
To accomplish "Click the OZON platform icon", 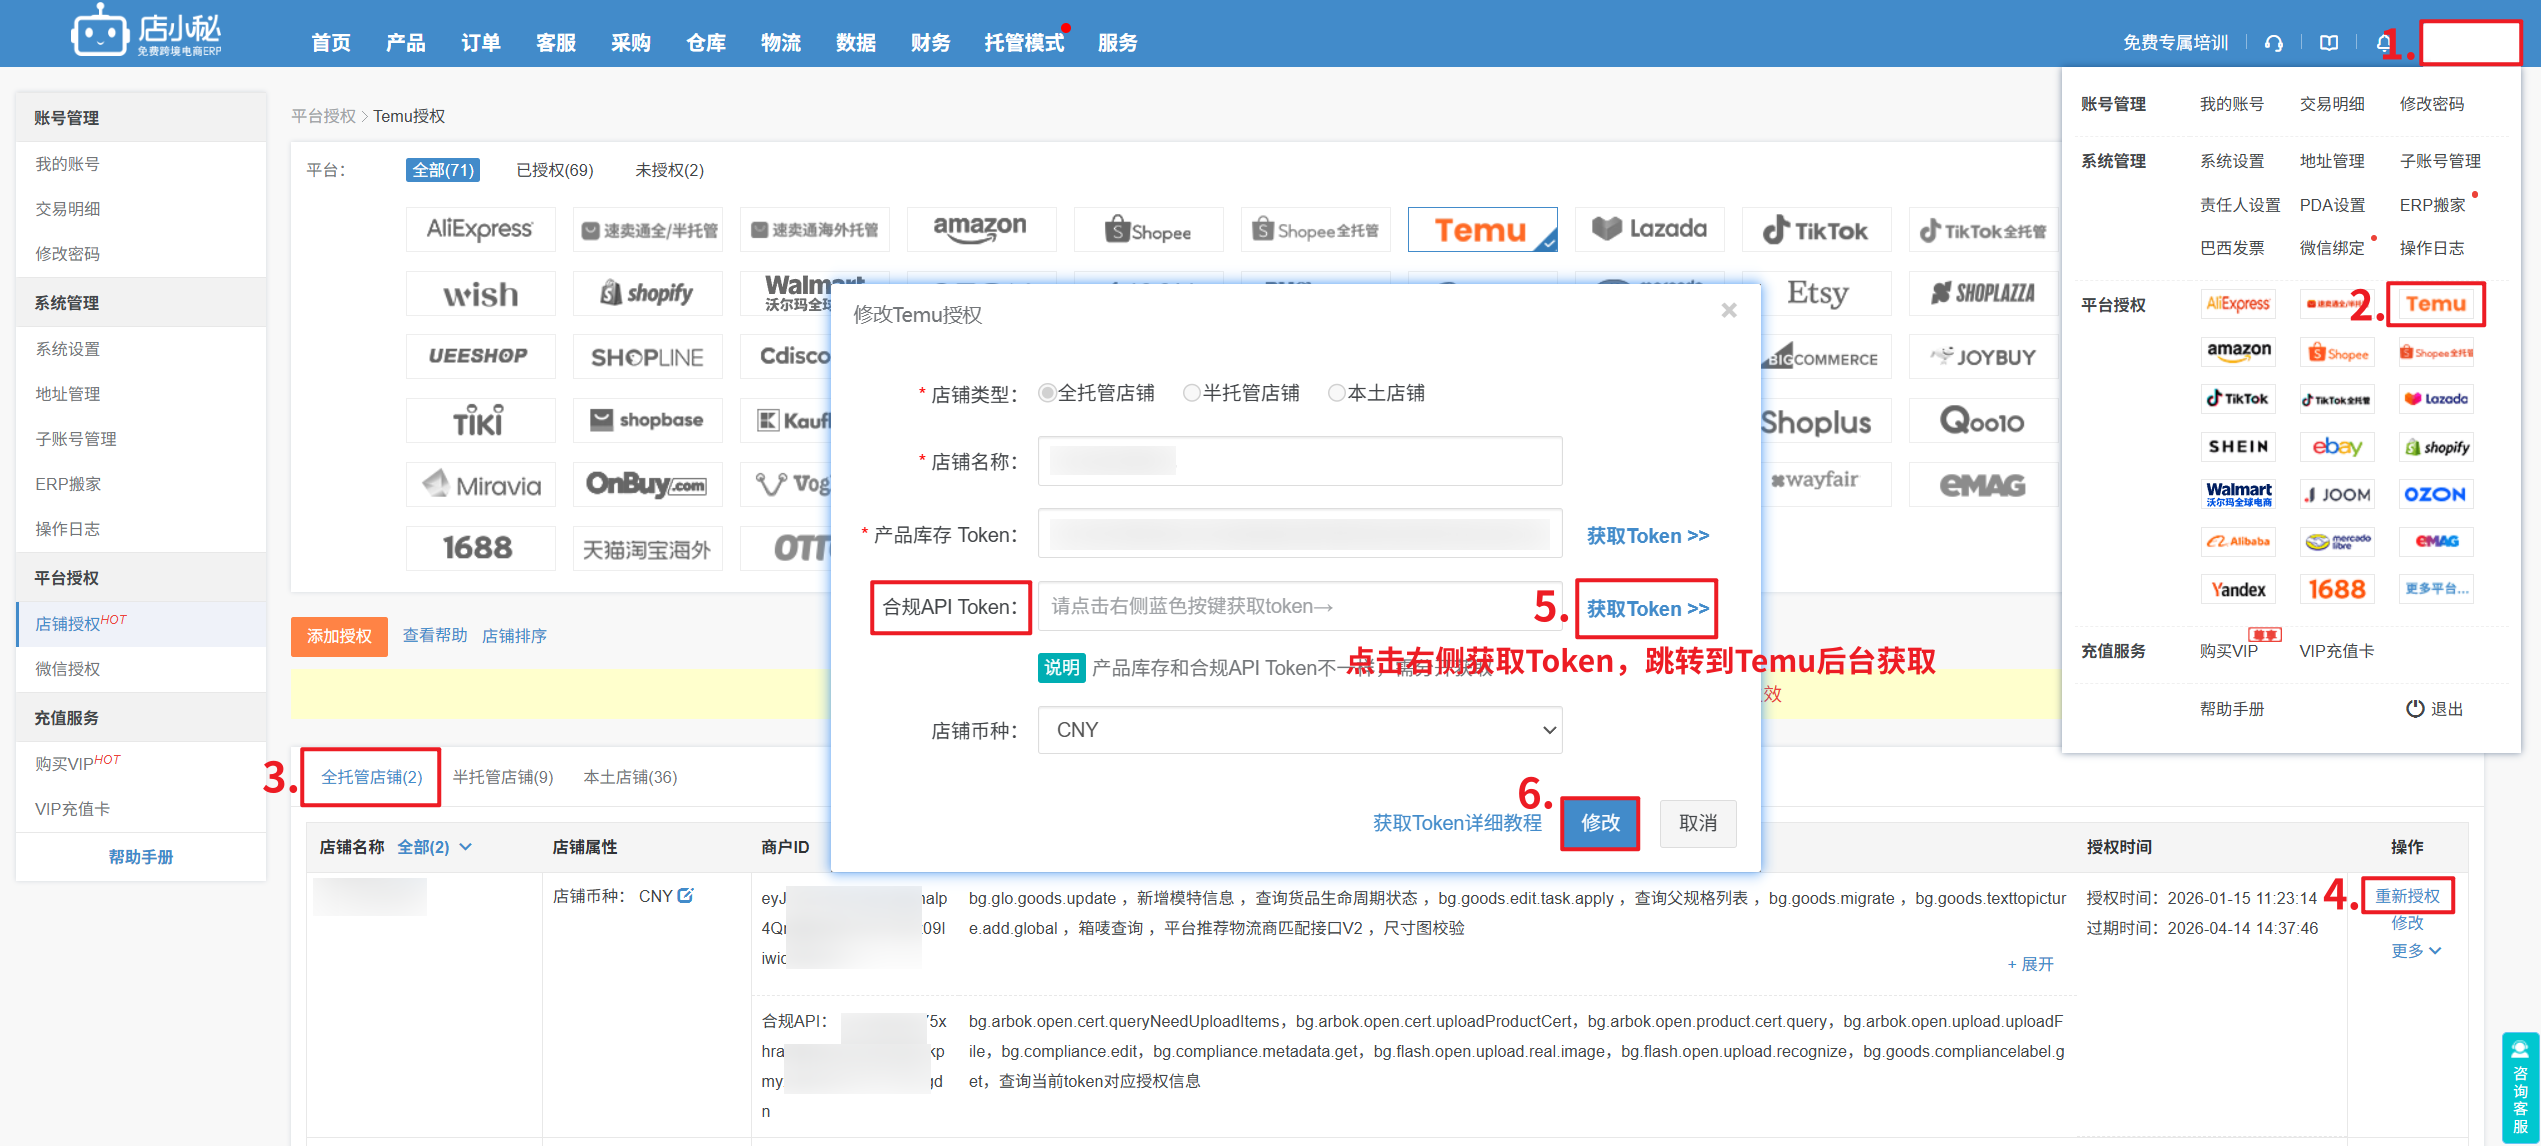I will pos(2434,494).
